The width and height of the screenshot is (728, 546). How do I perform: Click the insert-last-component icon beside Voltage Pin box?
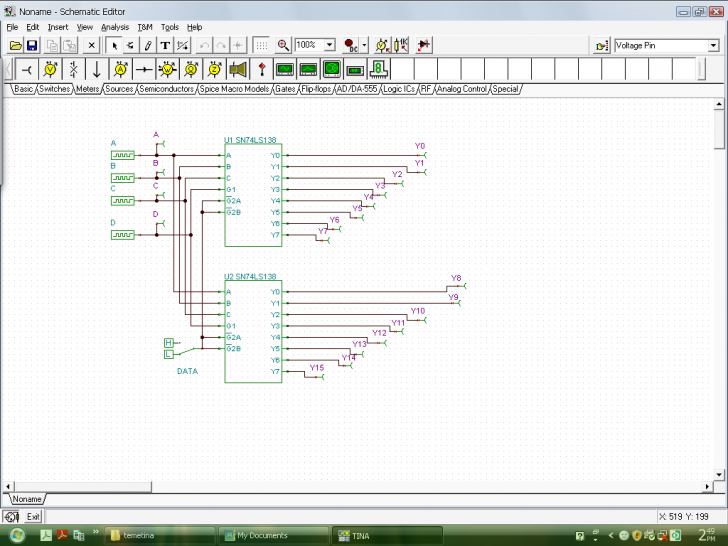coord(602,46)
